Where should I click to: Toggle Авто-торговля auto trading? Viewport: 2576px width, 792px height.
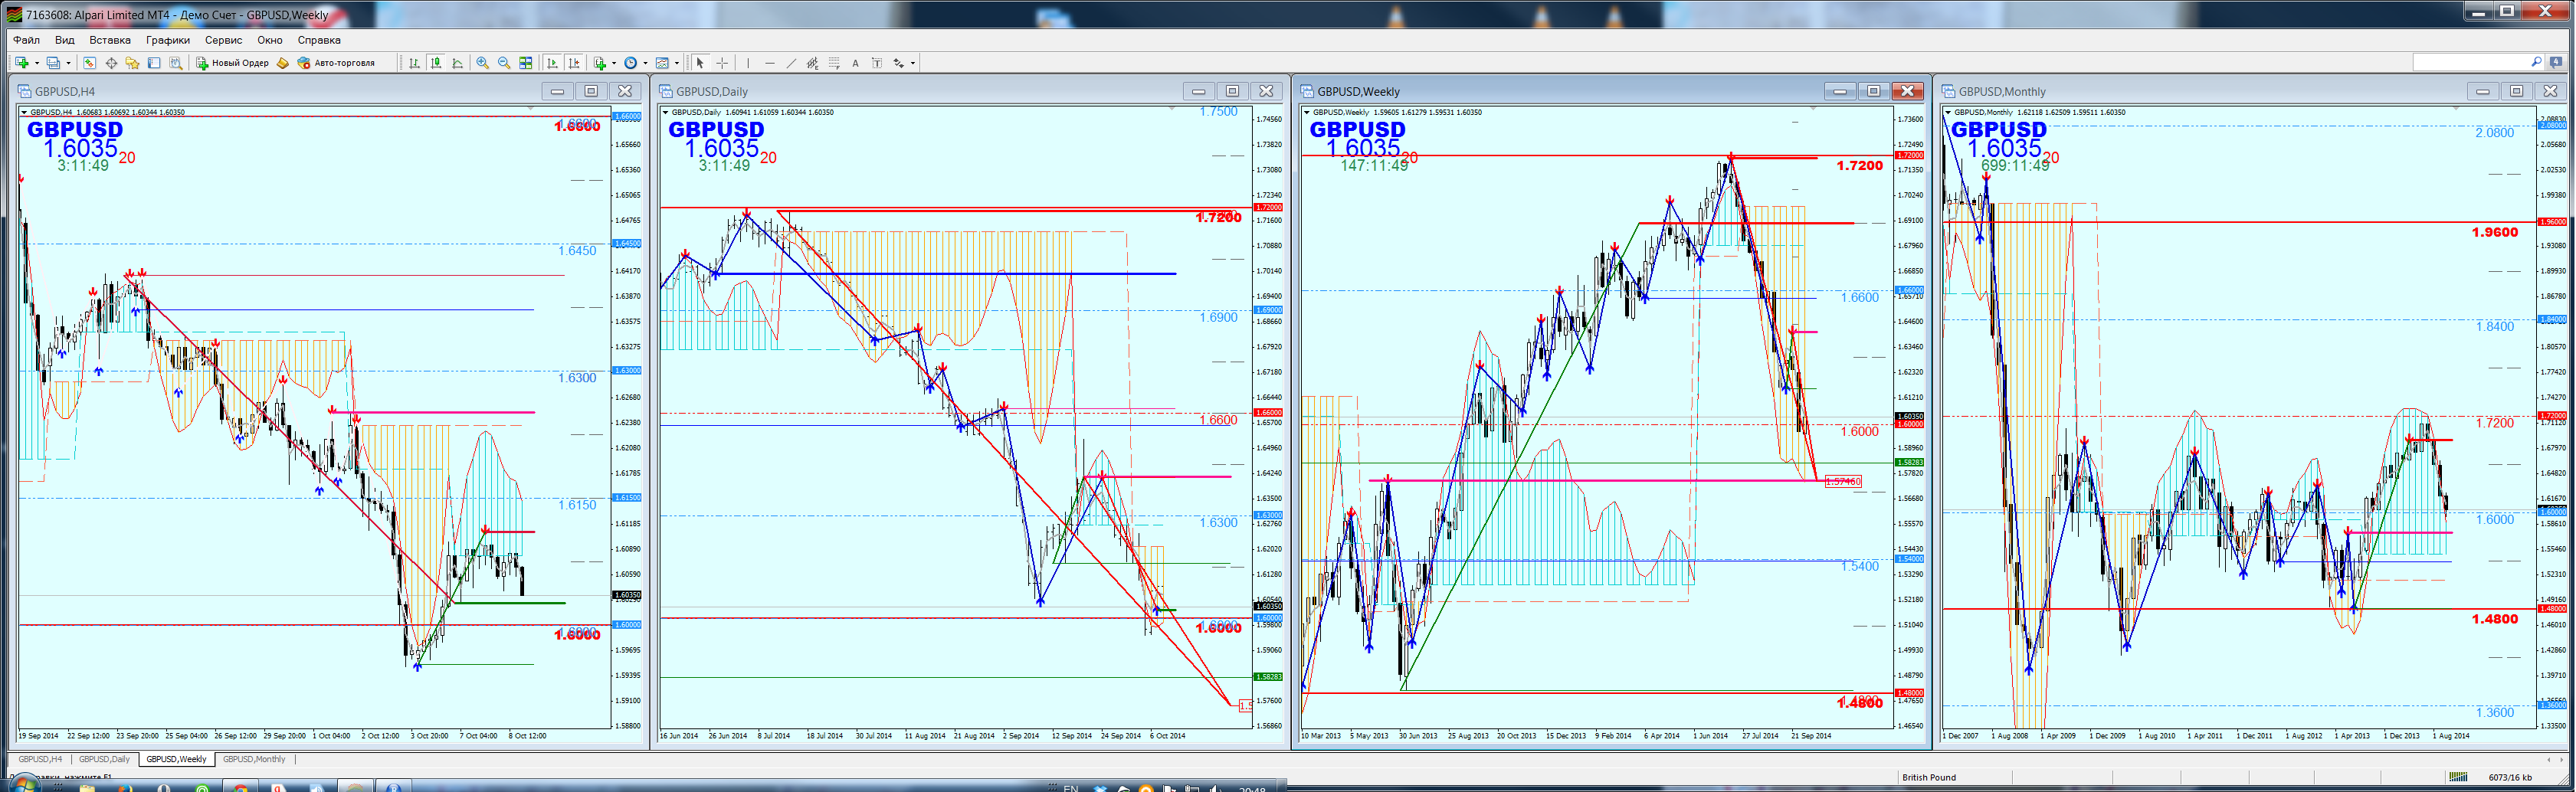[336, 63]
